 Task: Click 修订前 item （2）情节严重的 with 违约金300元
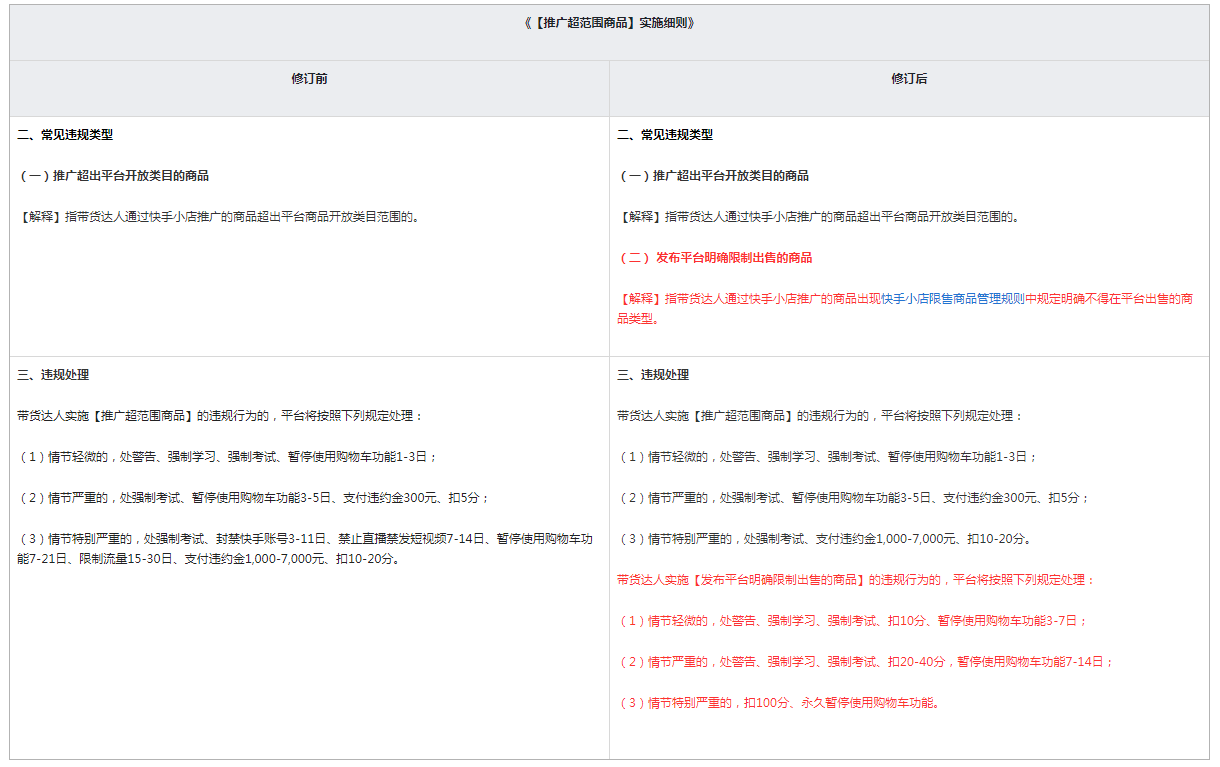click(x=253, y=498)
